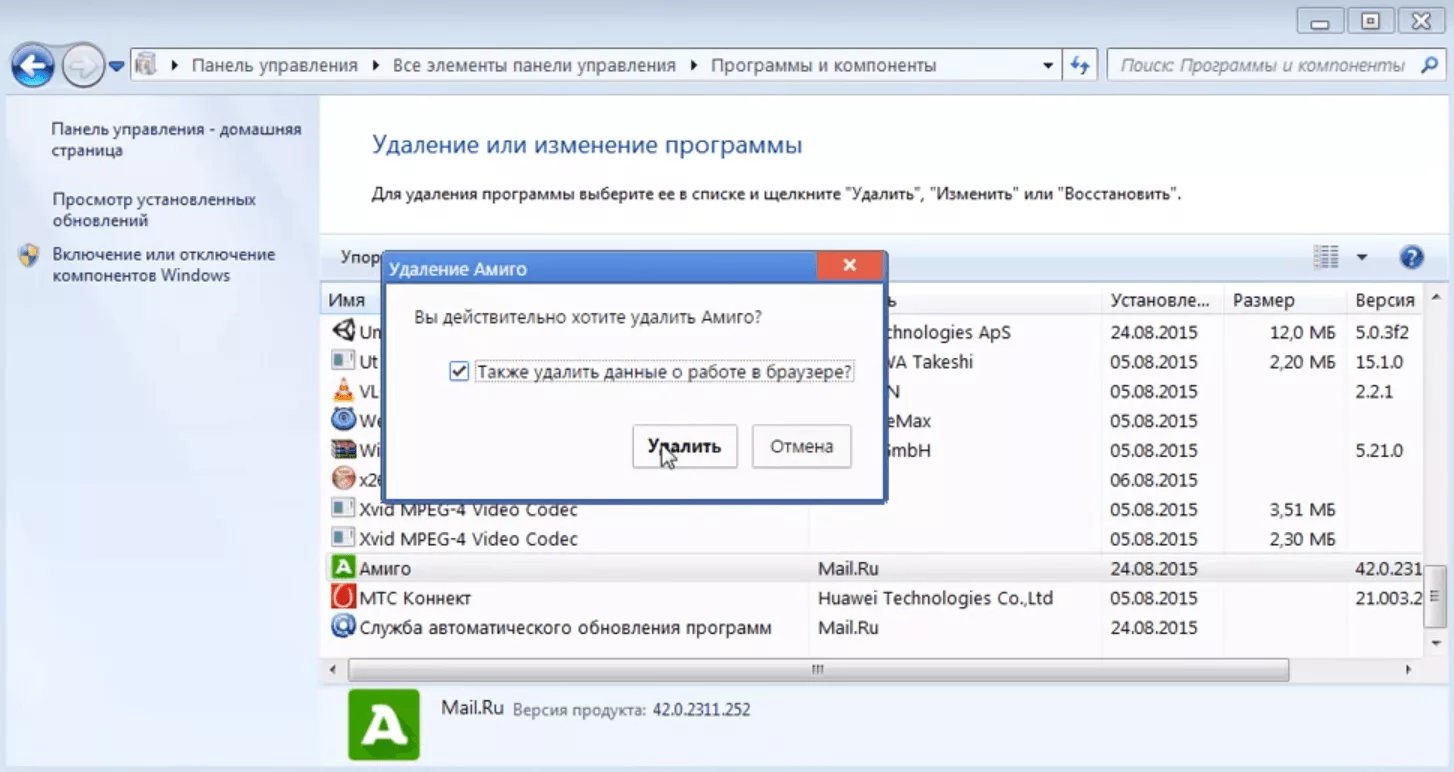Click the Xvid codec icon with 3,51 МБ
Screen dimensions: 1454x772
pyautogui.click(x=343, y=509)
